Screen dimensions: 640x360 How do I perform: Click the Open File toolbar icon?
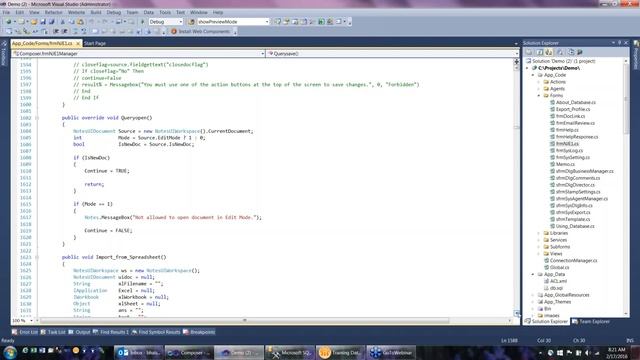[34, 22]
